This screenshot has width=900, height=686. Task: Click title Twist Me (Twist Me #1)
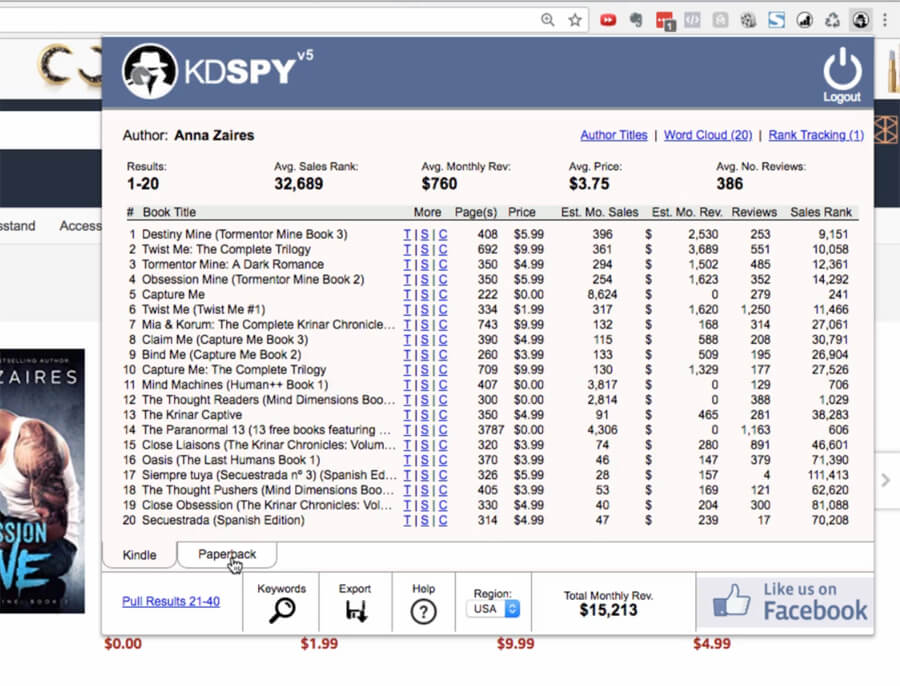pos(203,309)
